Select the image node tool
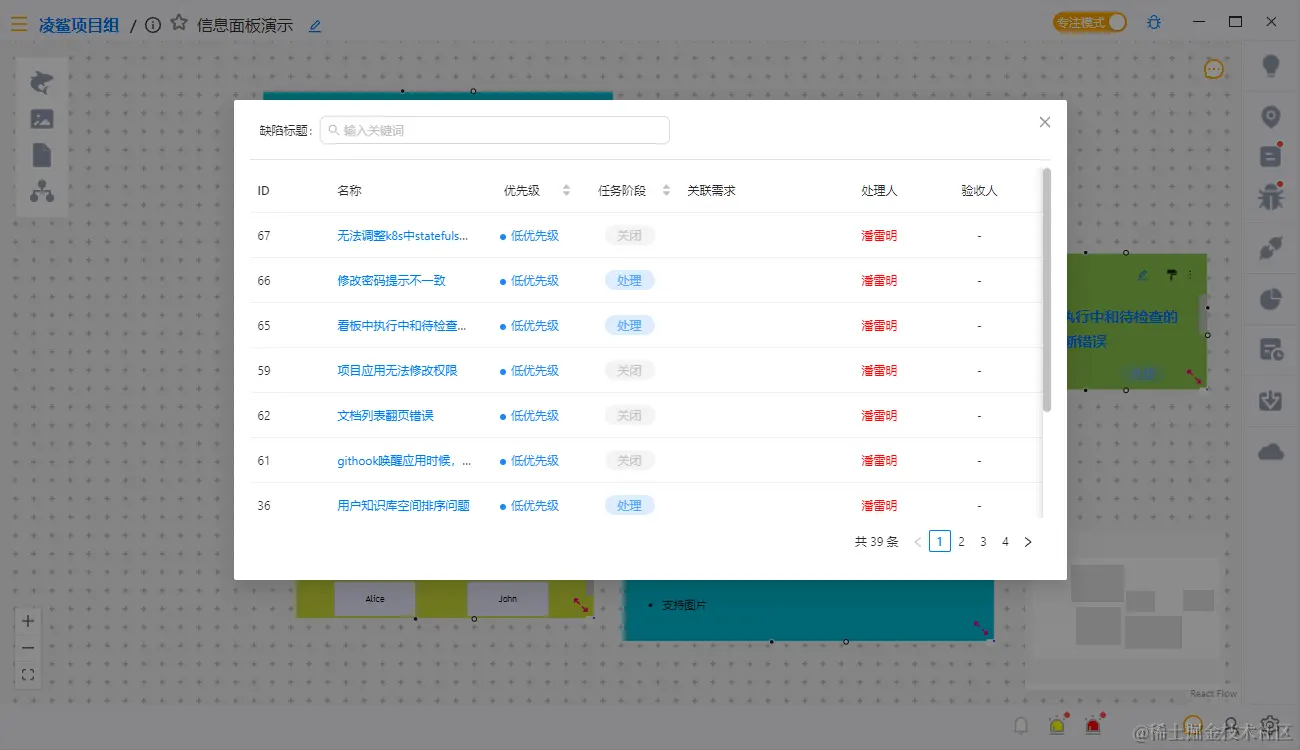 (x=42, y=119)
